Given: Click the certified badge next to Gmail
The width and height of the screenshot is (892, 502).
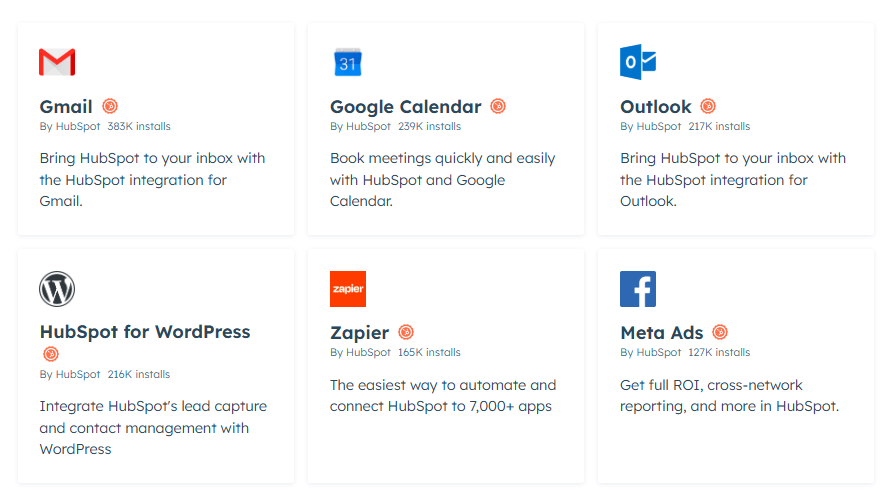Looking at the screenshot, I should pyautogui.click(x=110, y=106).
